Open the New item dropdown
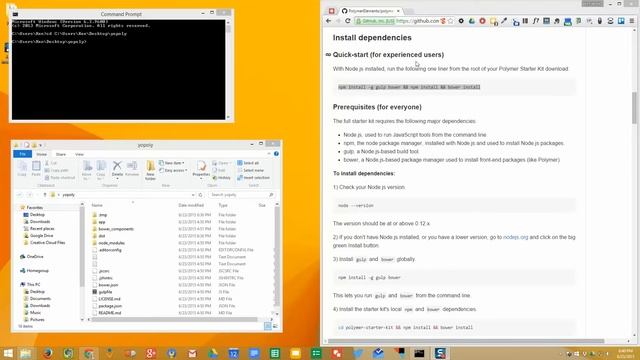The height and width of the screenshot is (360, 640). coord(171,163)
